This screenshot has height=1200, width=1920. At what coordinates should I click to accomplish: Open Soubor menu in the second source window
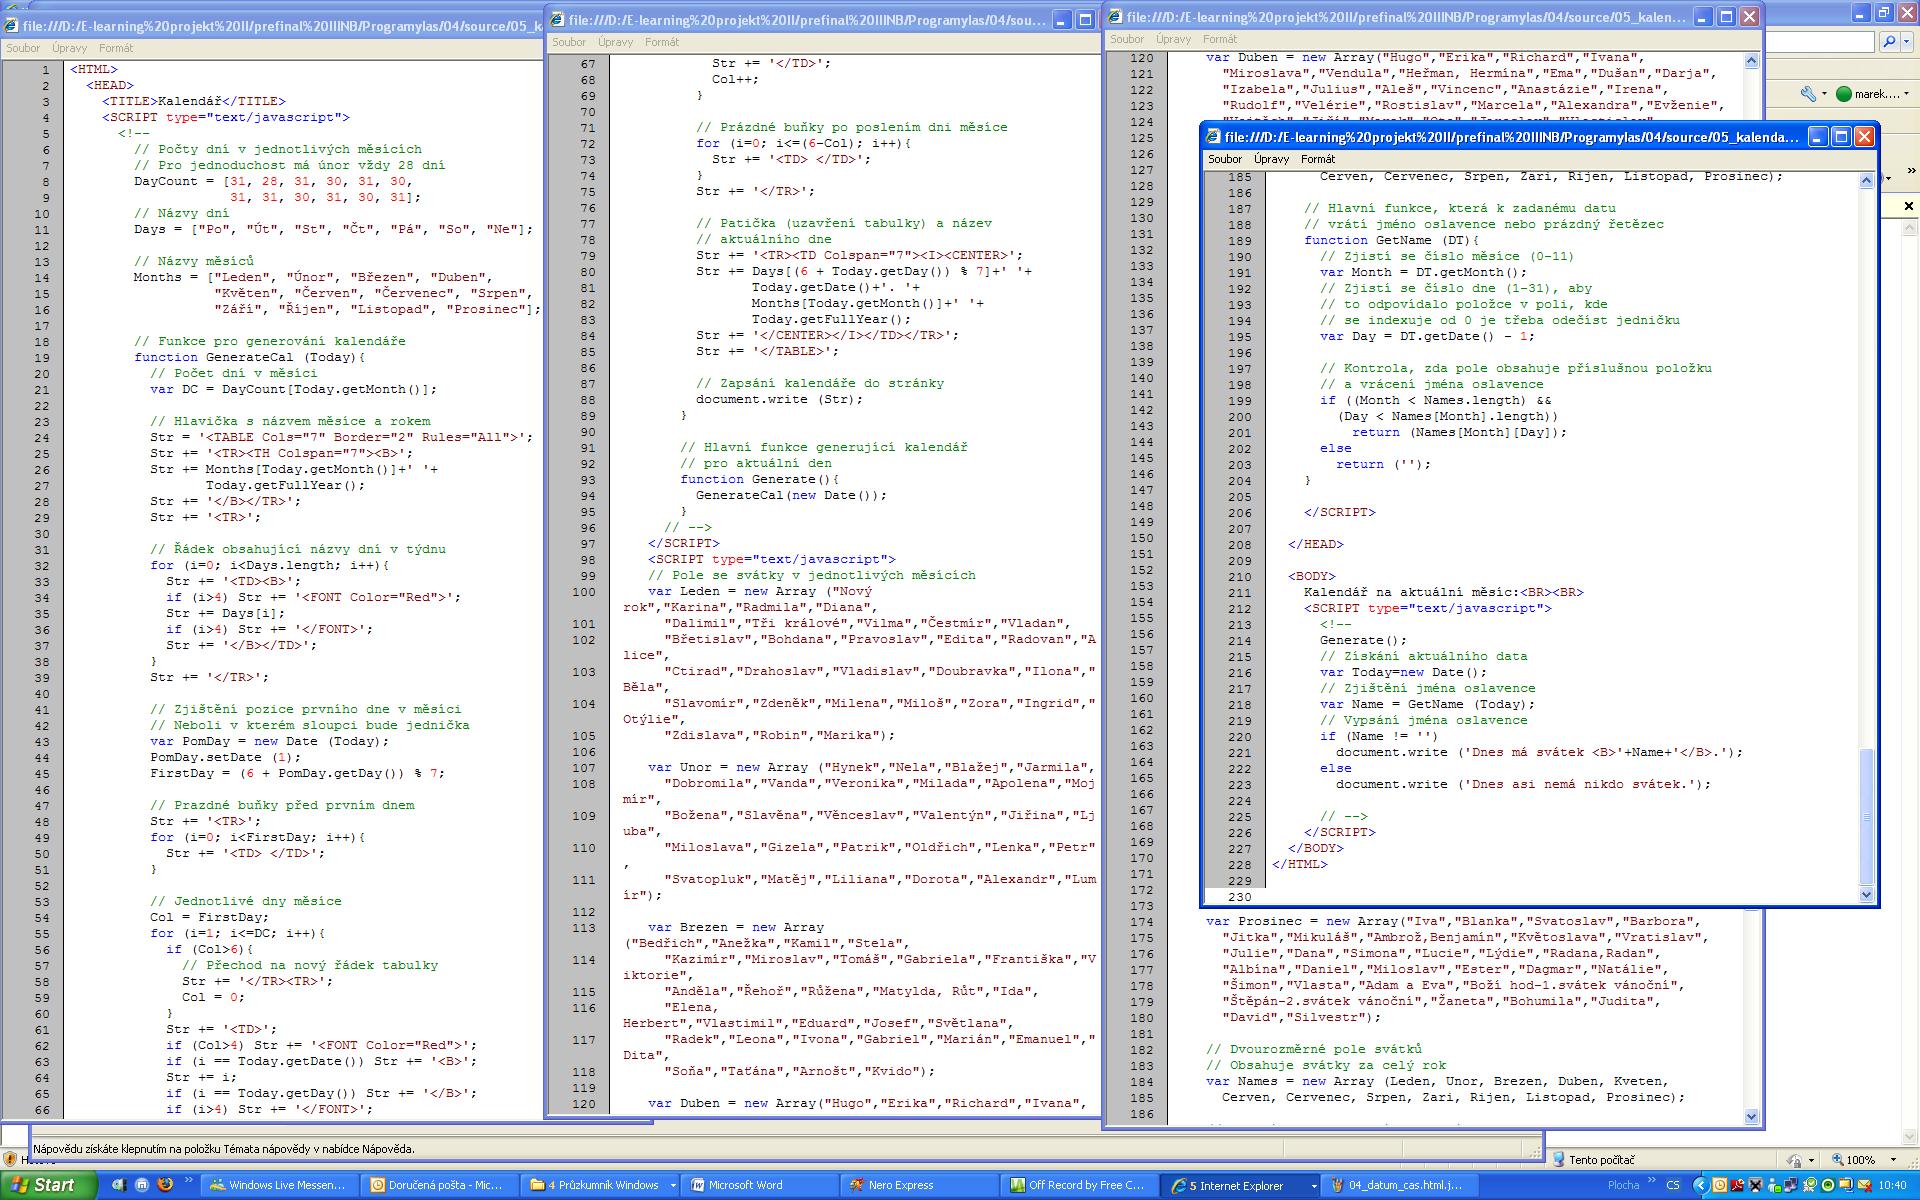568,42
